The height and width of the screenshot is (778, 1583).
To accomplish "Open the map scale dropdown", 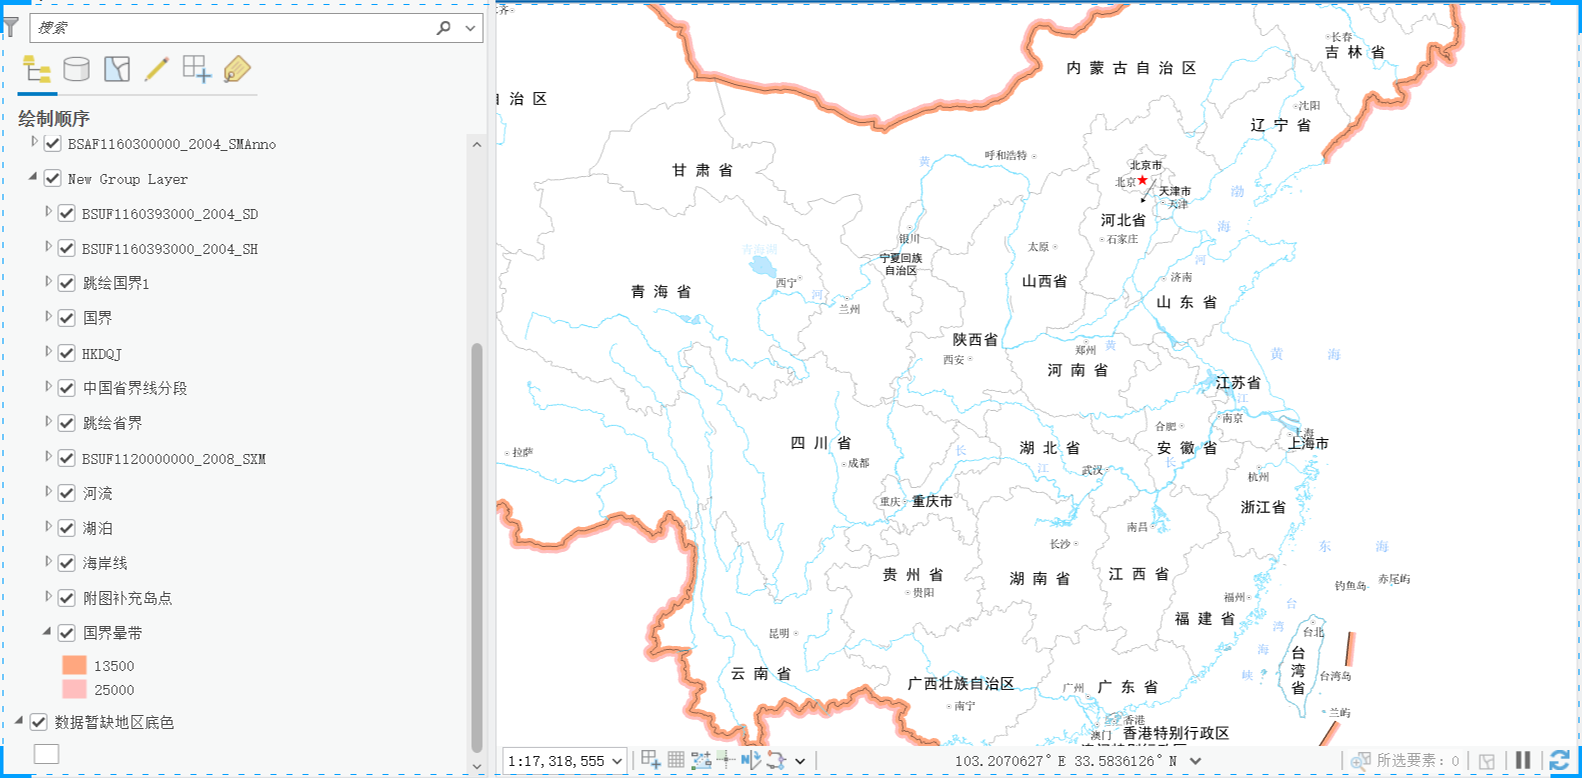I will click(617, 761).
